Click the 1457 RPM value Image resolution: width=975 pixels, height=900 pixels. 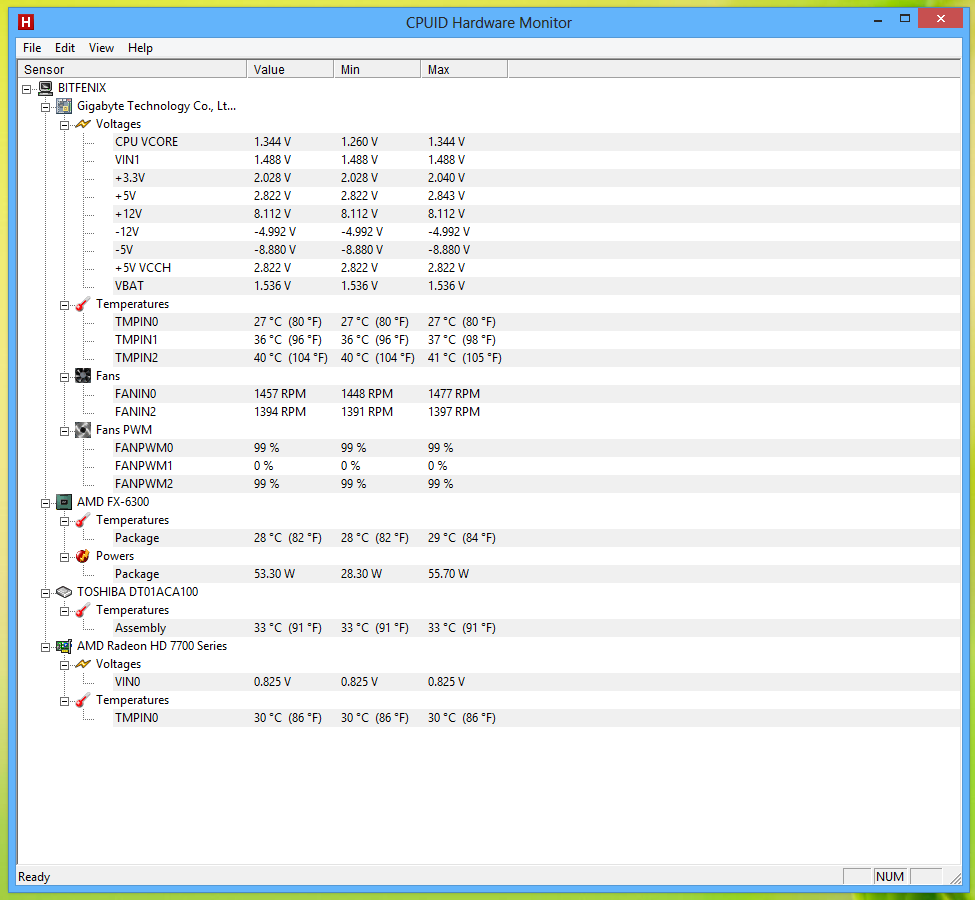click(x=280, y=394)
